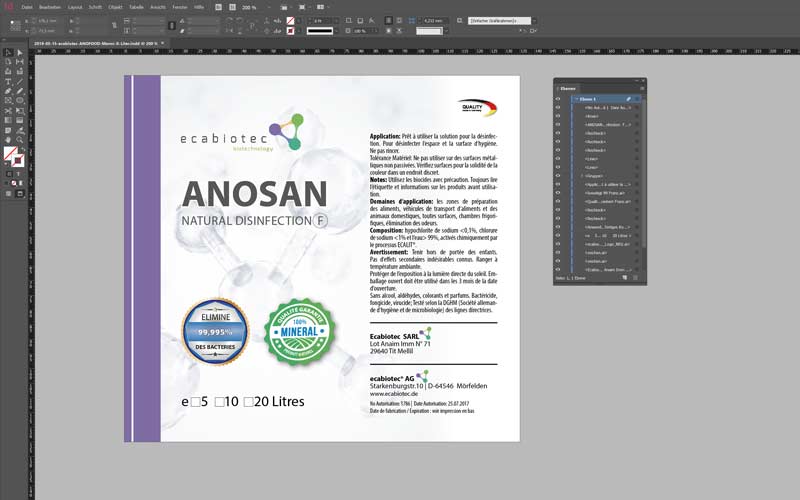This screenshot has width=800, height=500.
Task: Click the Bridge icon in the menu bar
Action: (218, 7)
